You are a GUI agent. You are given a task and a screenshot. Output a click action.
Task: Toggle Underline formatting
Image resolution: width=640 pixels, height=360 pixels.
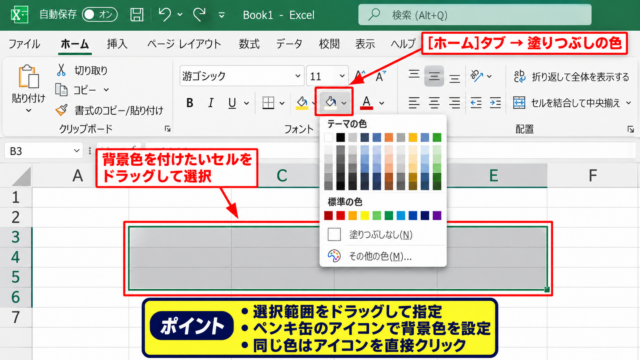click(232, 103)
